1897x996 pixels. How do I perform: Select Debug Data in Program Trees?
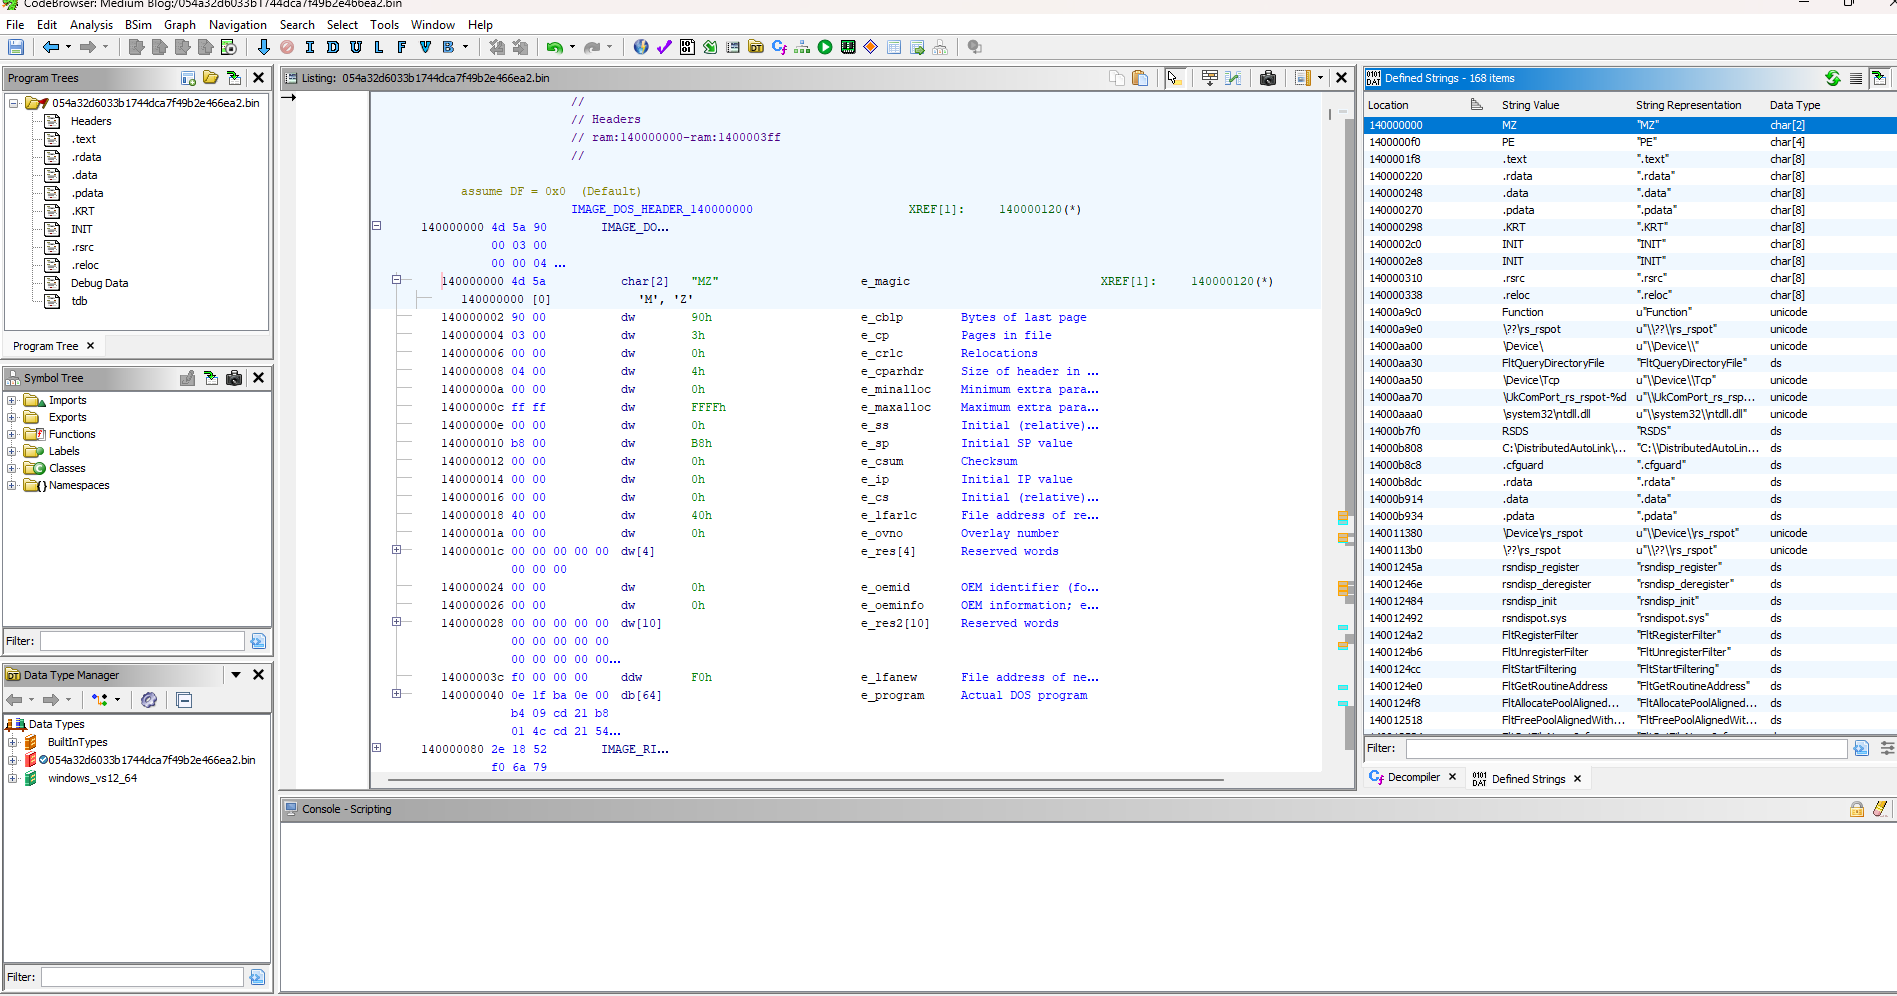(x=99, y=283)
